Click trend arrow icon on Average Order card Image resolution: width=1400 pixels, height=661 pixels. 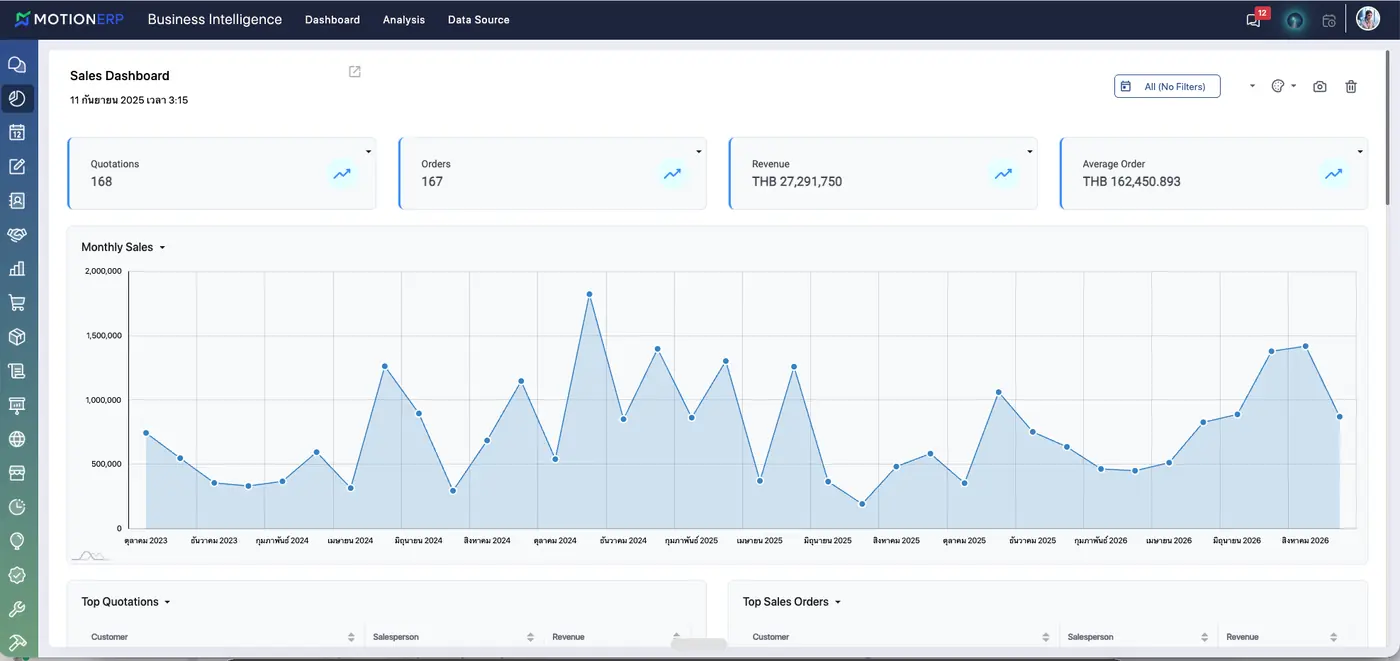click(1334, 173)
